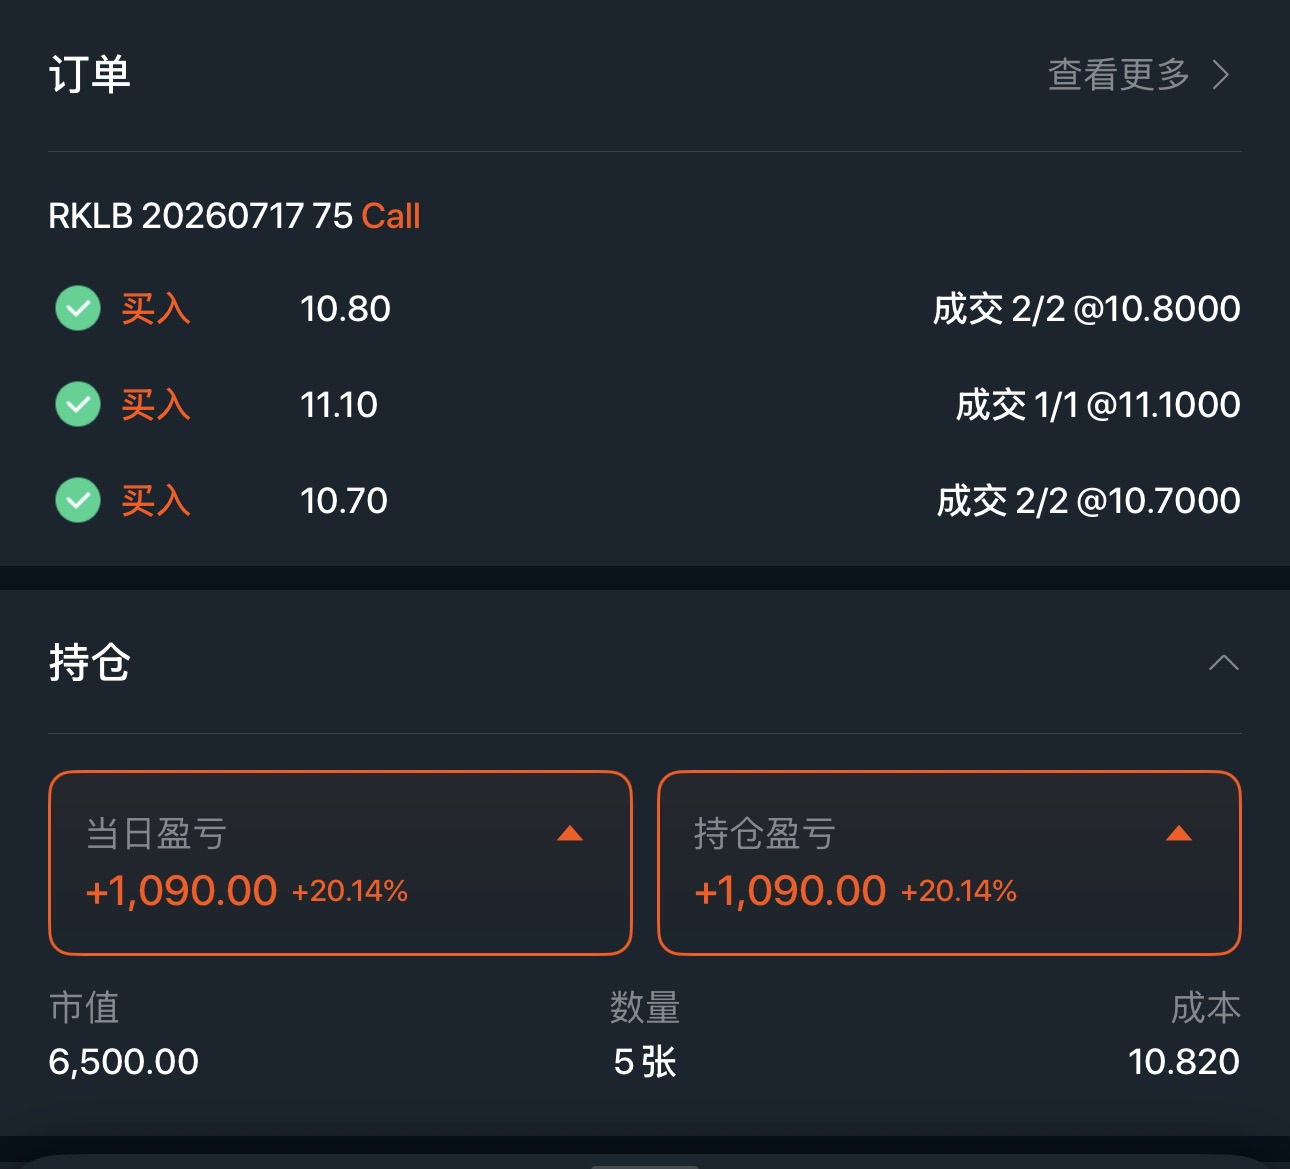Tap the 持仓盈亏 profit card
This screenshot has height=1169, width=1290.
948,863
